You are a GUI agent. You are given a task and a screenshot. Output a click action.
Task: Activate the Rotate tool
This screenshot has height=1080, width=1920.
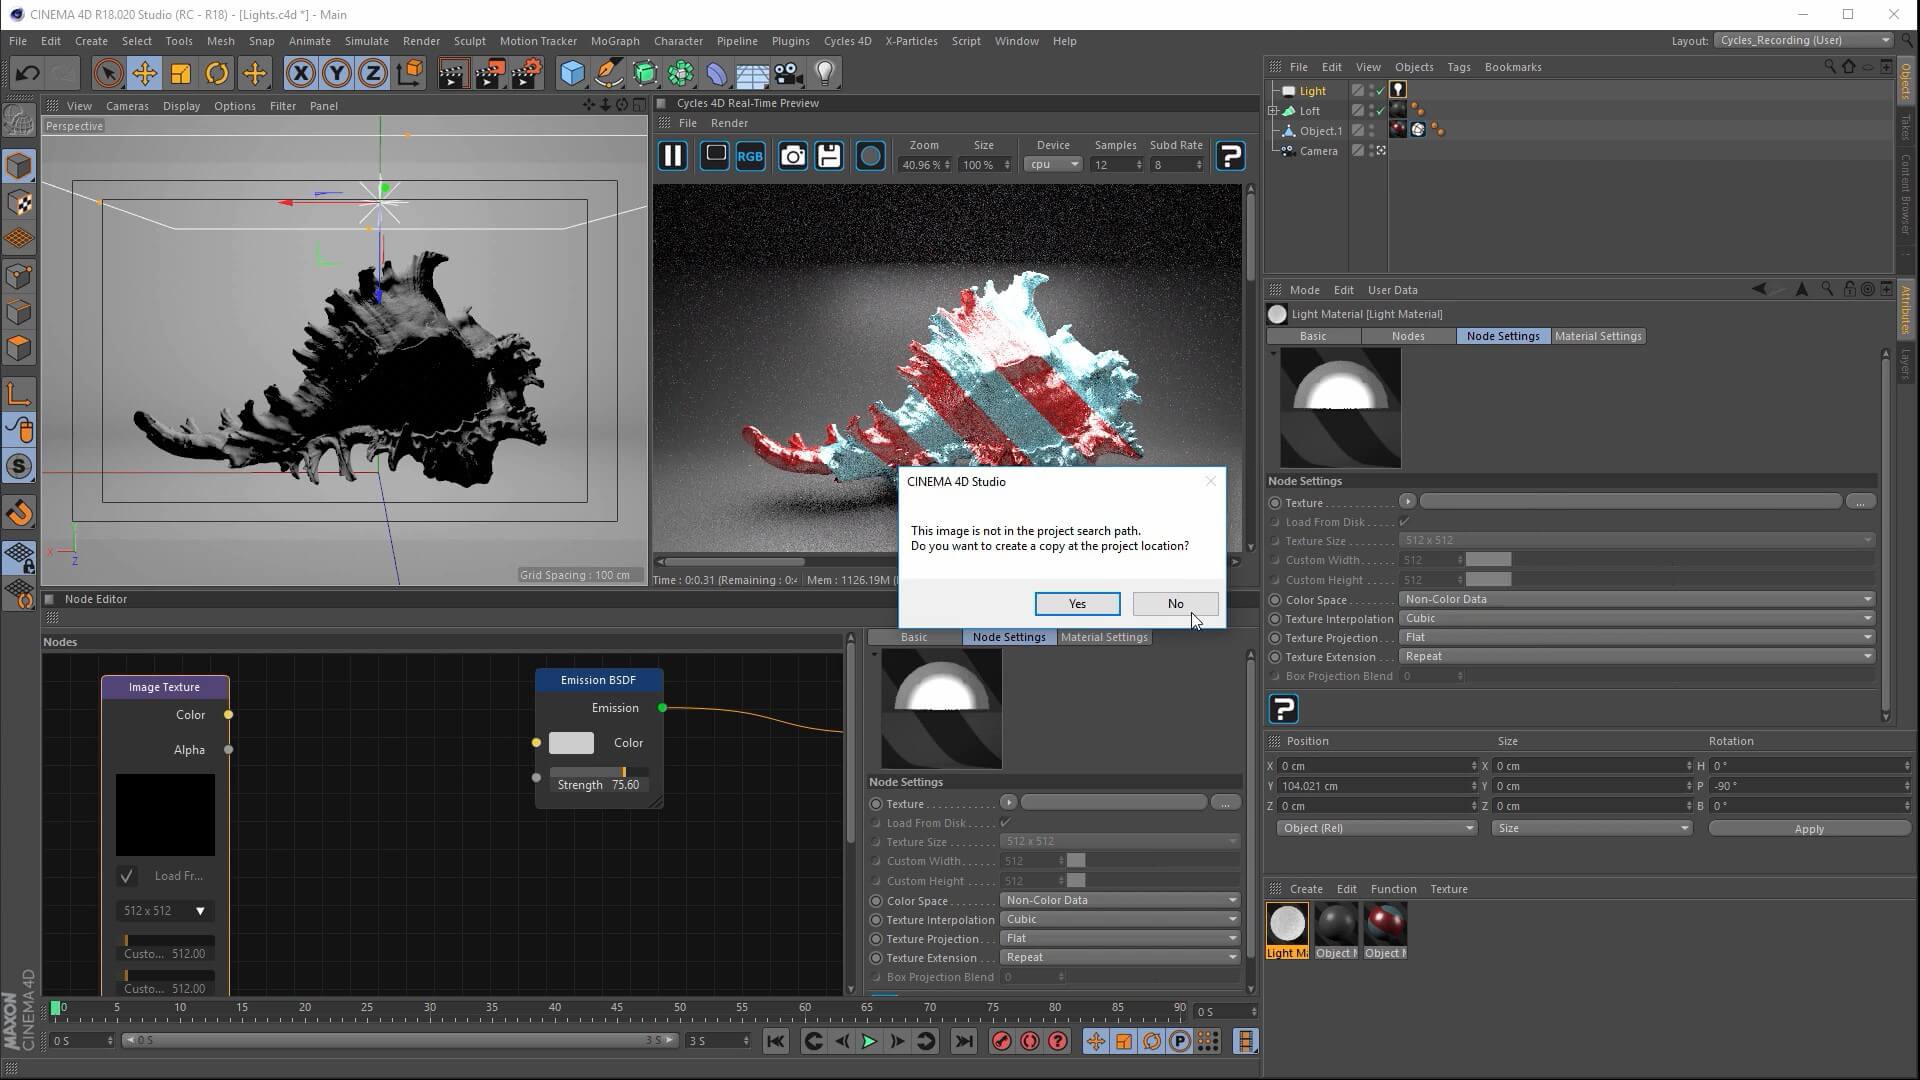coord(217,73)
